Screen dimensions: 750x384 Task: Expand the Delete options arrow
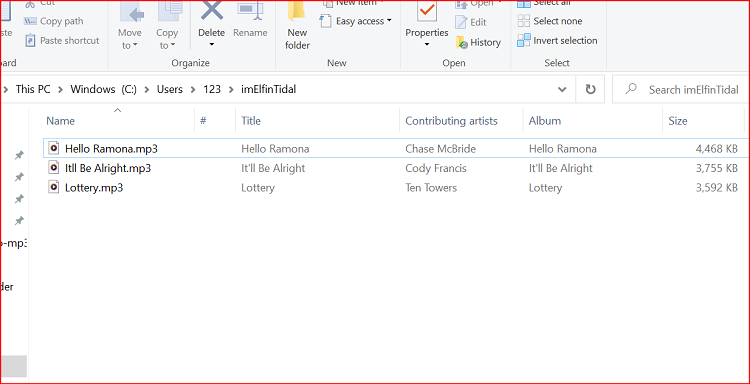tap(211, 44)
